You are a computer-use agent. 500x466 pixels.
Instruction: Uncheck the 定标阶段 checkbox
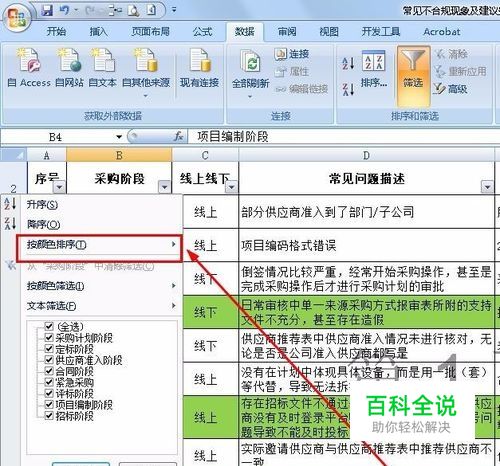49,349
